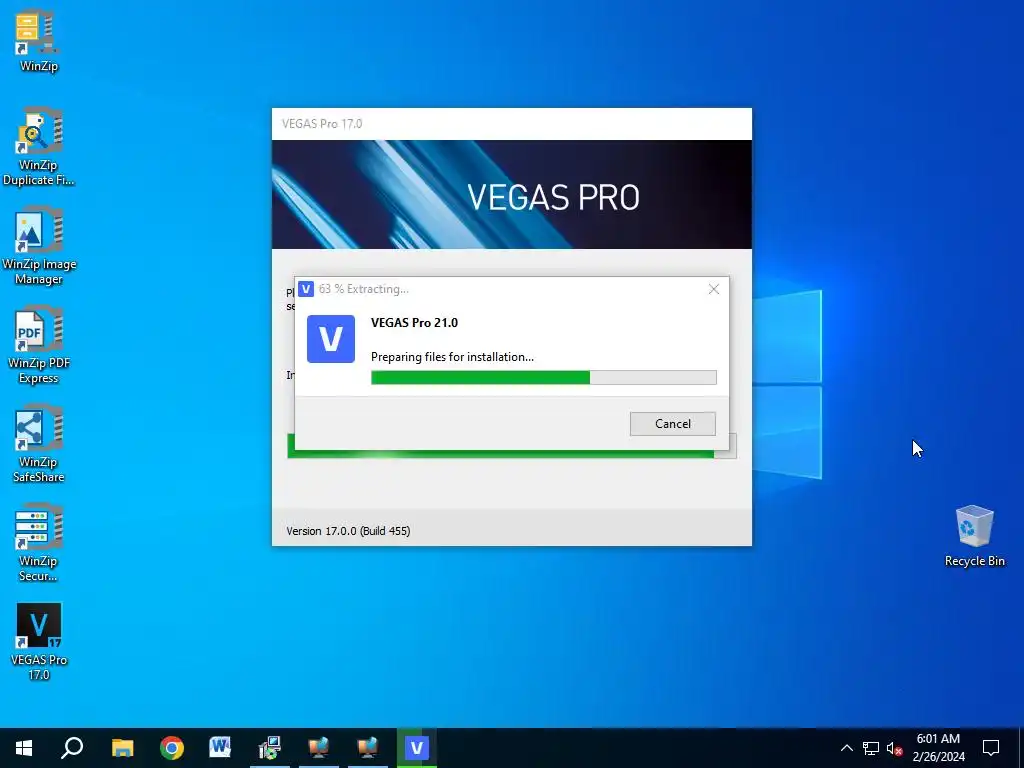Viewport: 1024px width, 768px height.
Task: Open network status tray icon
Action: (x=871, y=748)
